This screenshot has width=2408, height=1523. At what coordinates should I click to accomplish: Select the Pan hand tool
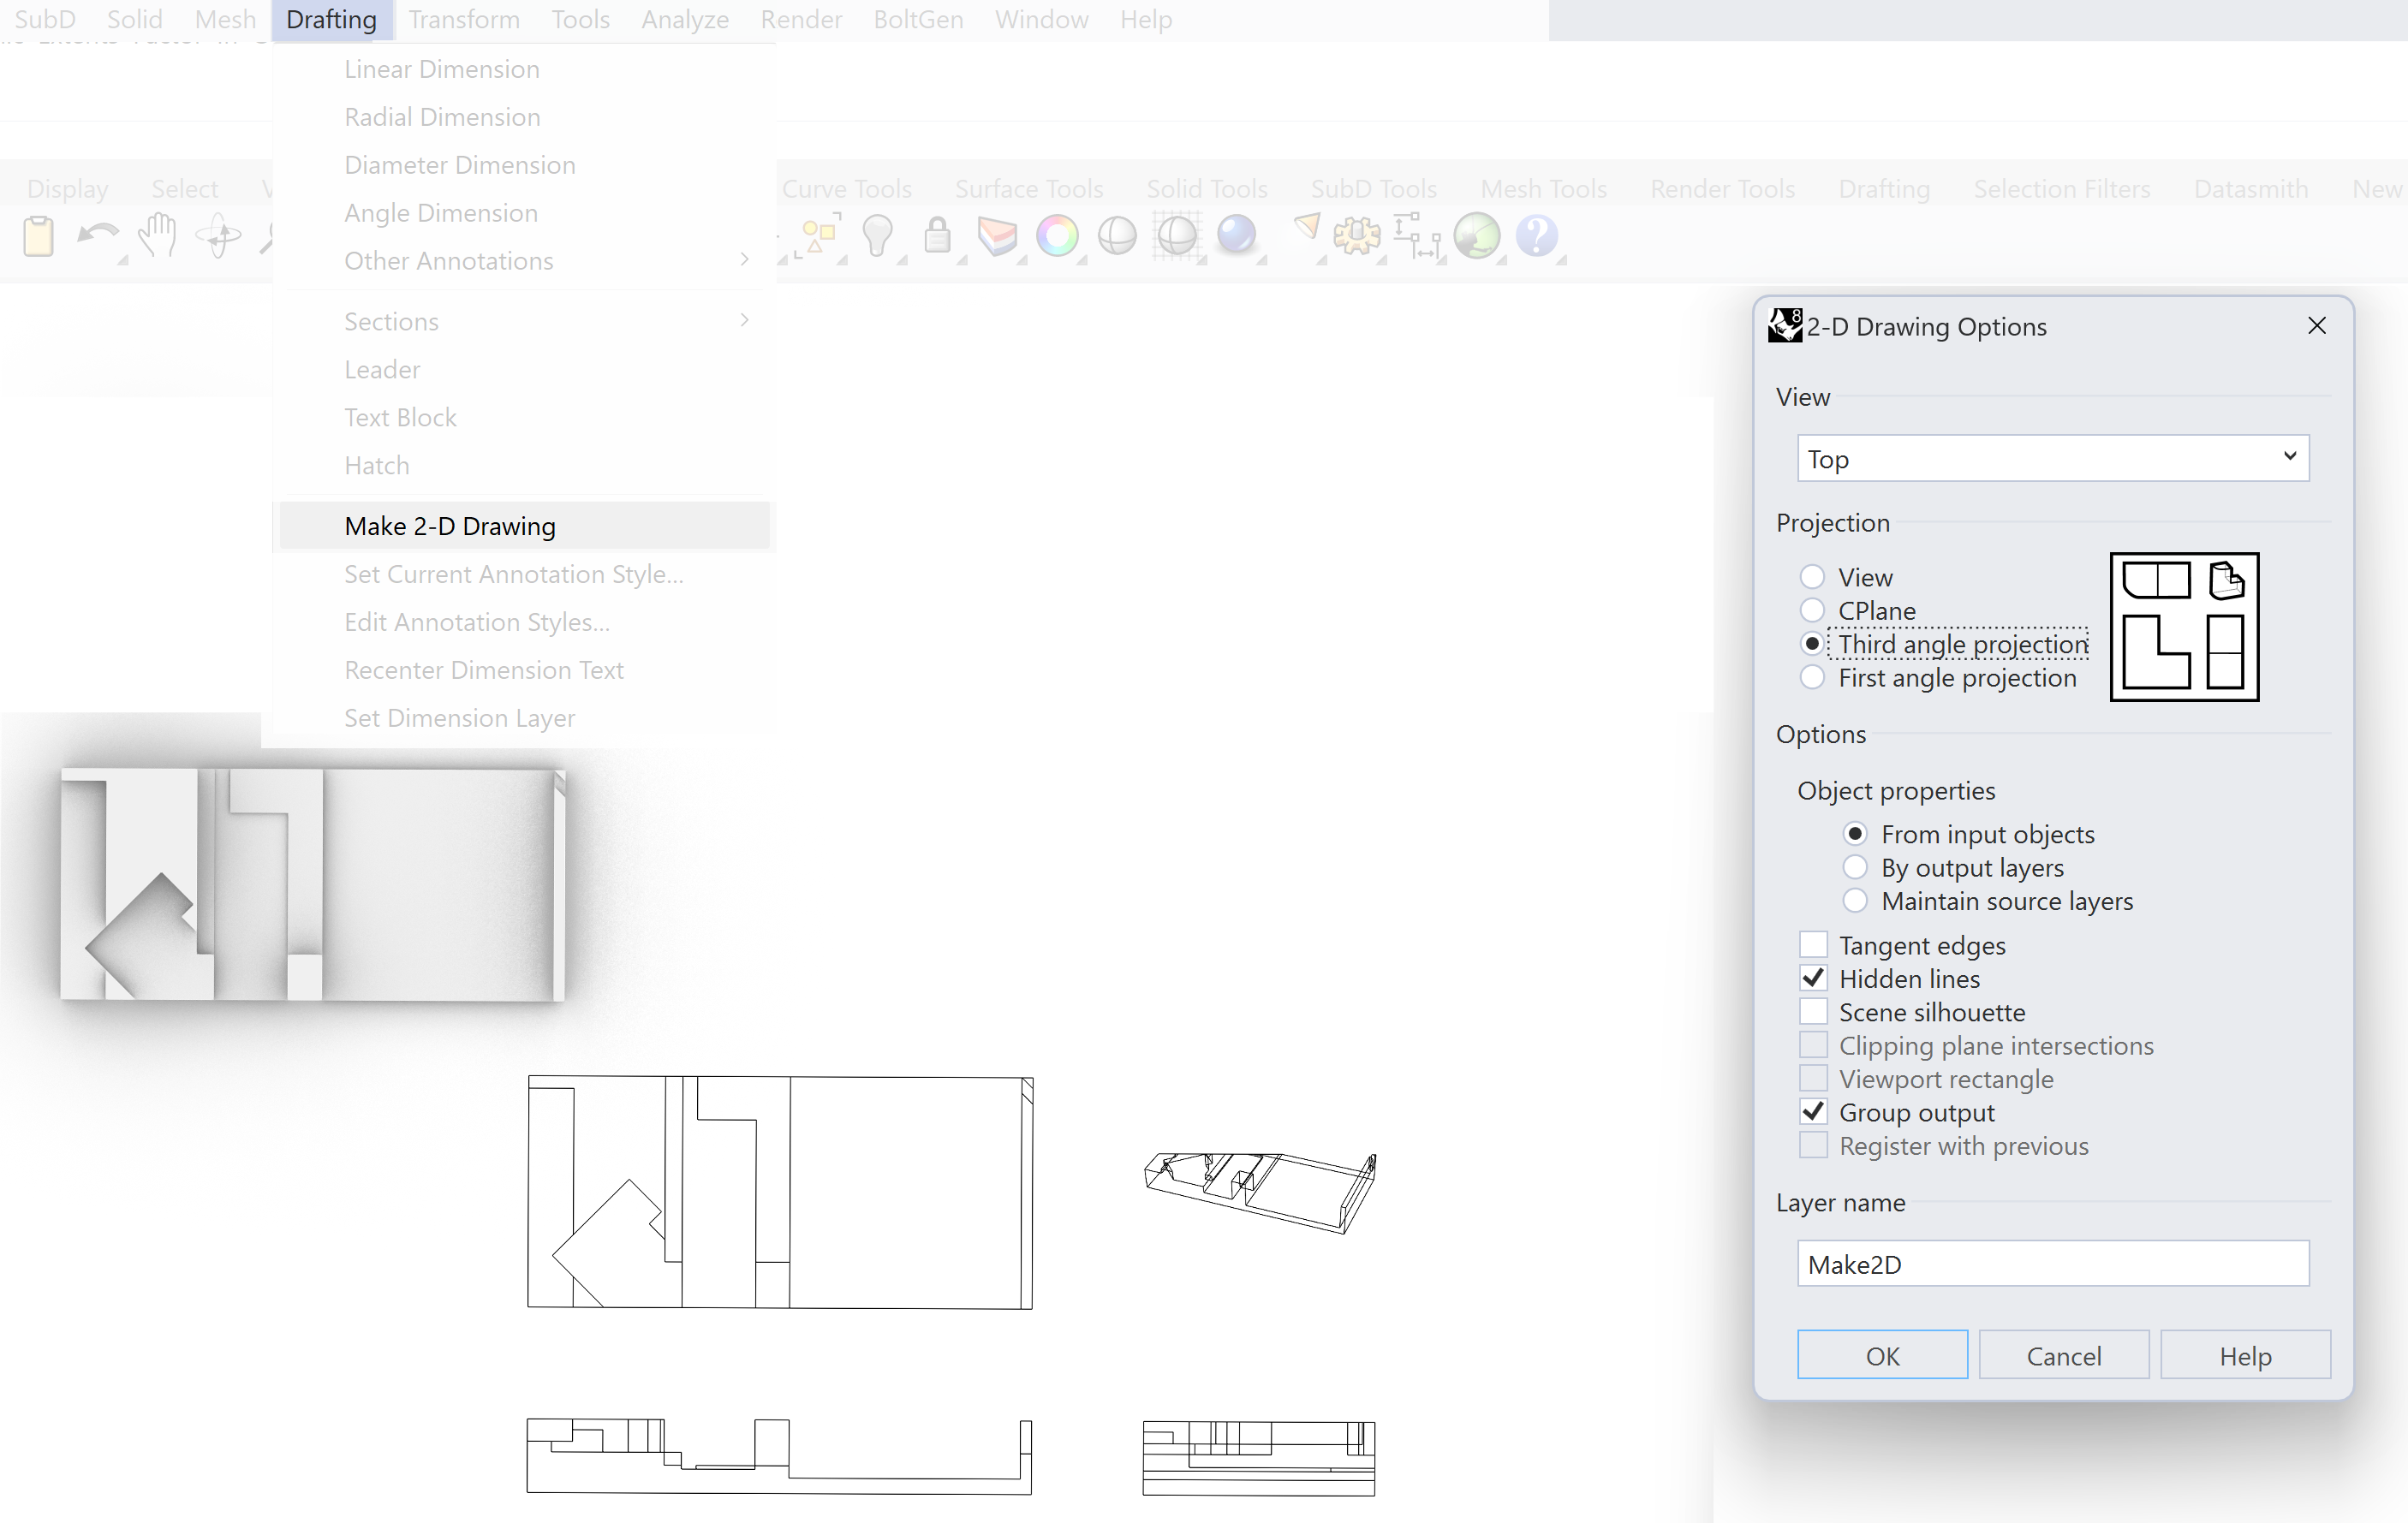(157, 236)
